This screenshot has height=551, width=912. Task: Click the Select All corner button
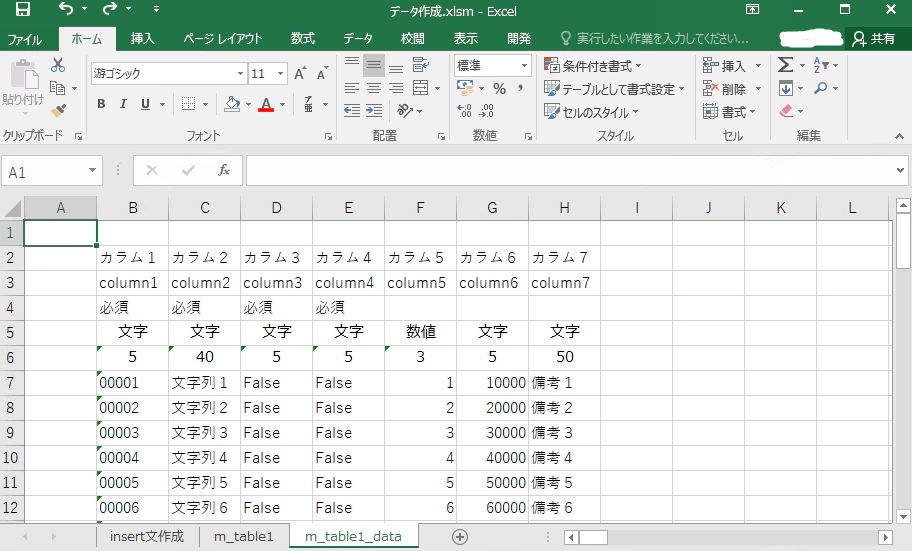point(12,208)
